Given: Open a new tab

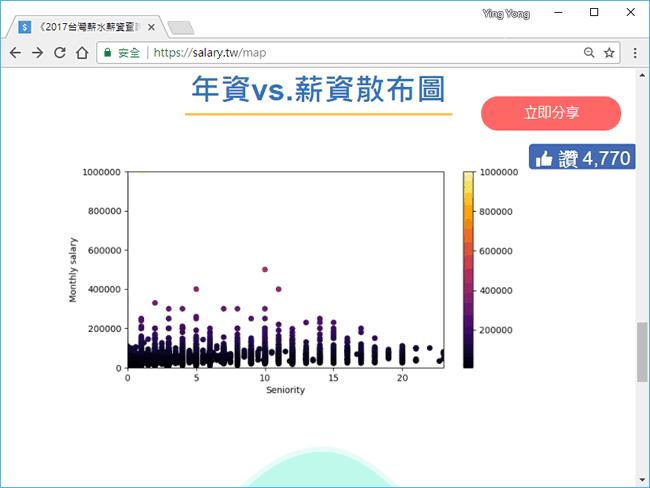Looking at the screenshot, I should point(181,28).
